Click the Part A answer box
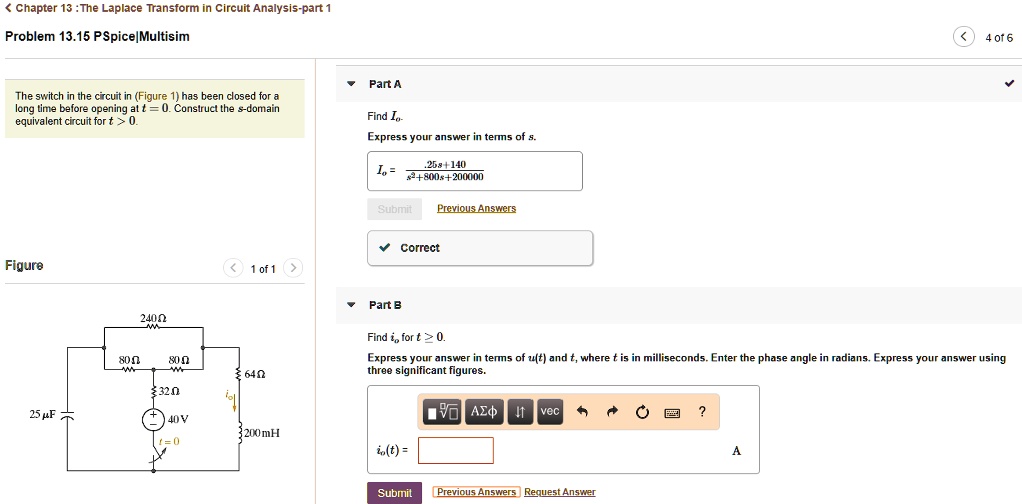This screenshot has width=1022, height=504. pos(475,171)
